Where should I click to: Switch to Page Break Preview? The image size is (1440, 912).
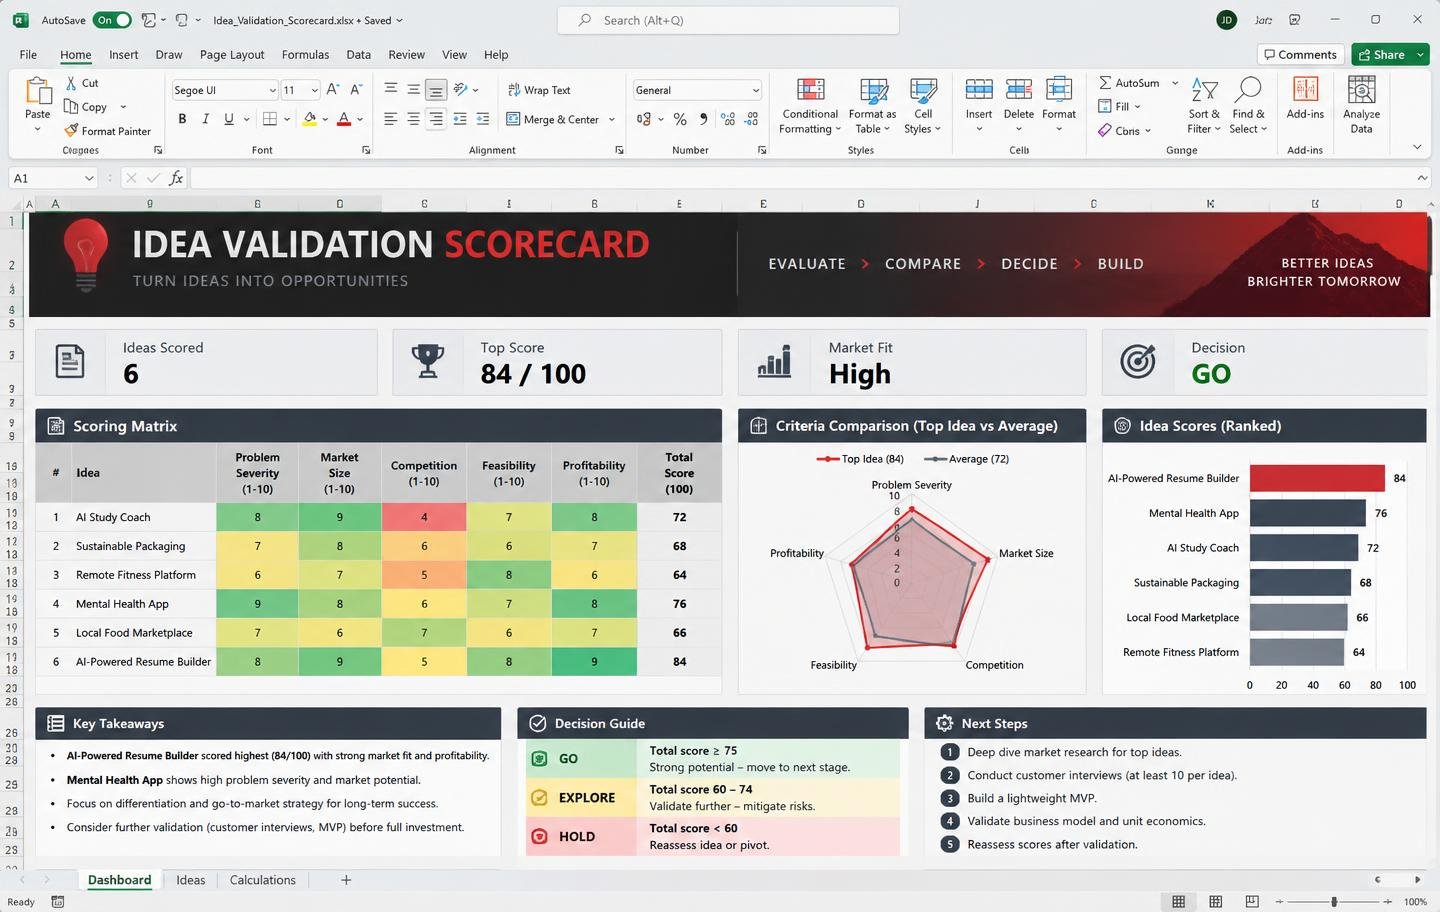(x=1251, y=901)
